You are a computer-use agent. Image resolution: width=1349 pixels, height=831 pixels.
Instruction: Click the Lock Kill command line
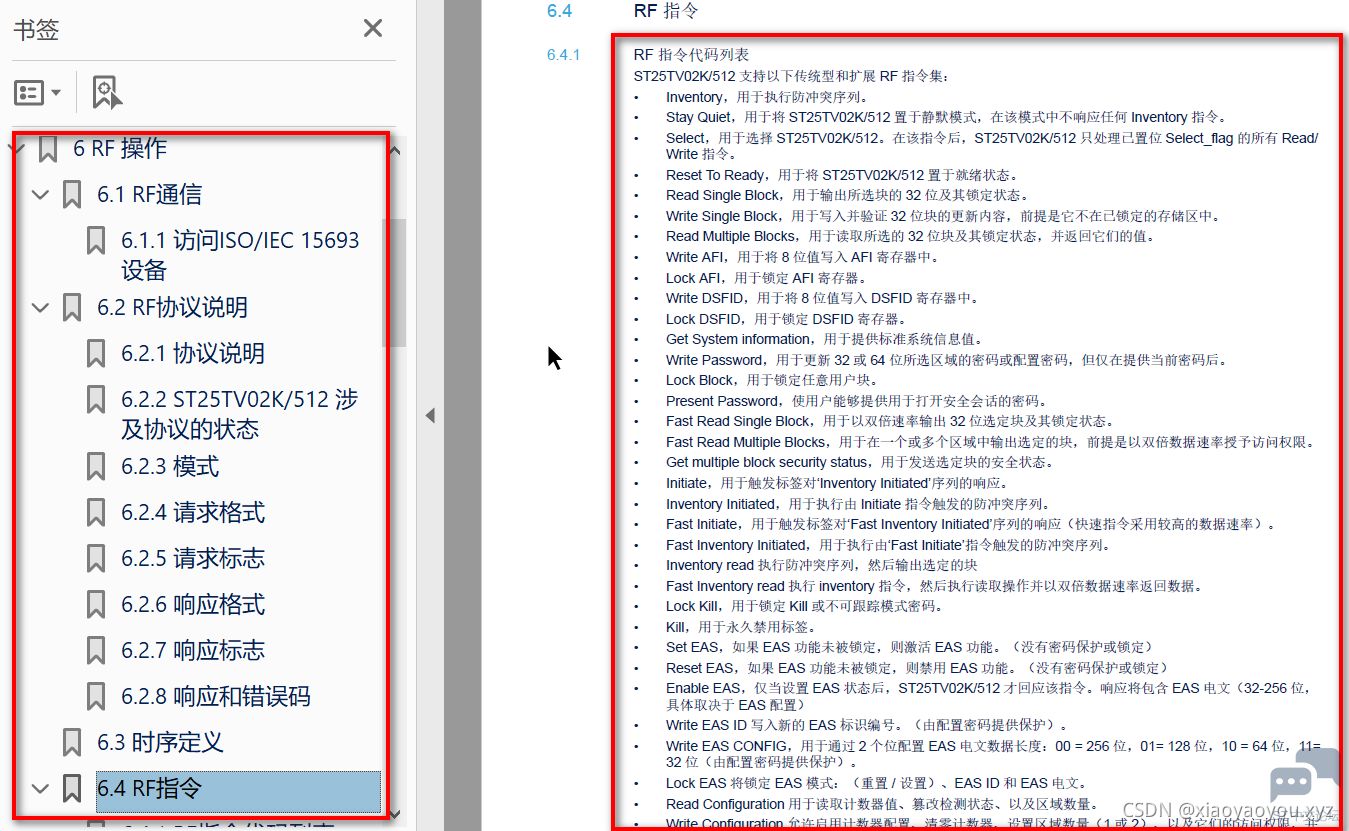[x=804, y=606]
